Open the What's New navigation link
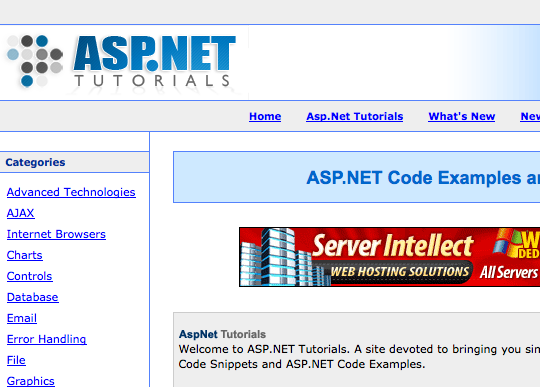 point(461,116)
